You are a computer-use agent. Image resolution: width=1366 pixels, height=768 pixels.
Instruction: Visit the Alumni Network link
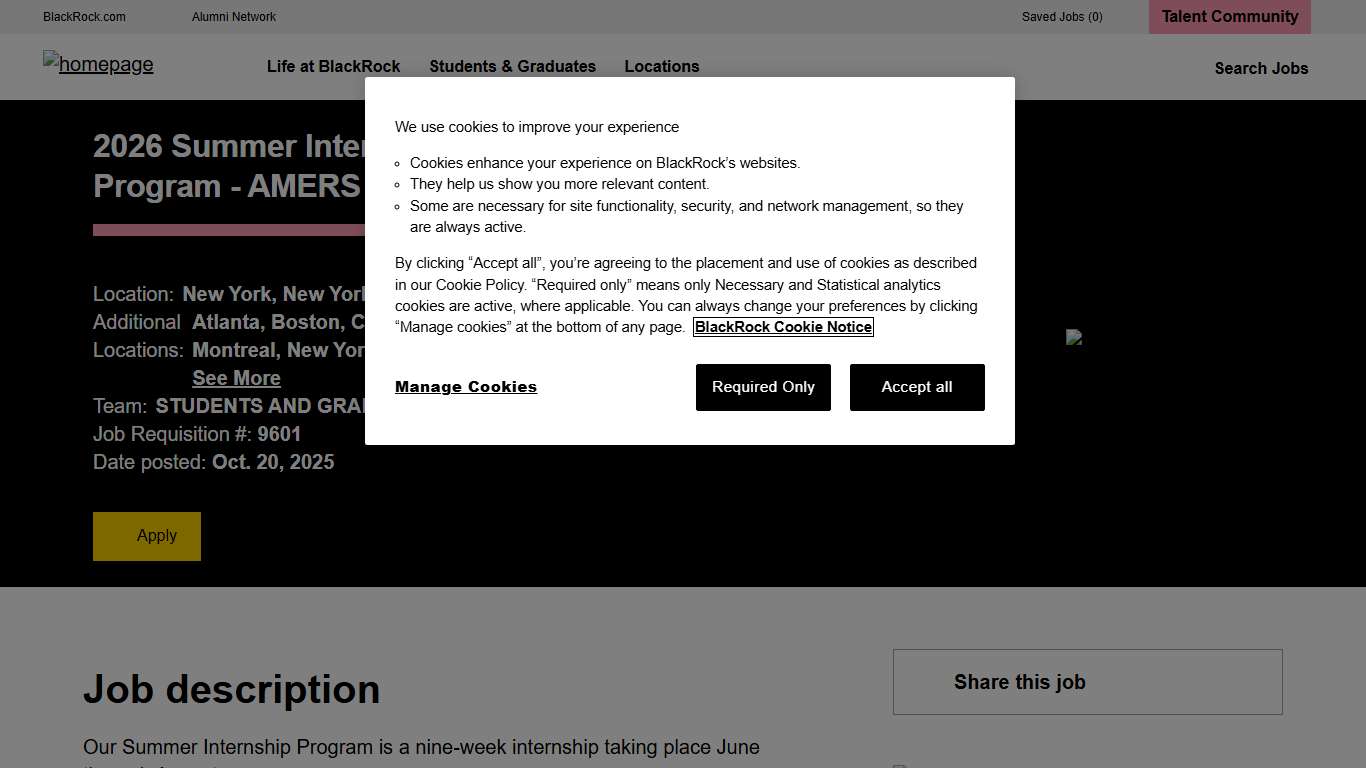point(234,17)
